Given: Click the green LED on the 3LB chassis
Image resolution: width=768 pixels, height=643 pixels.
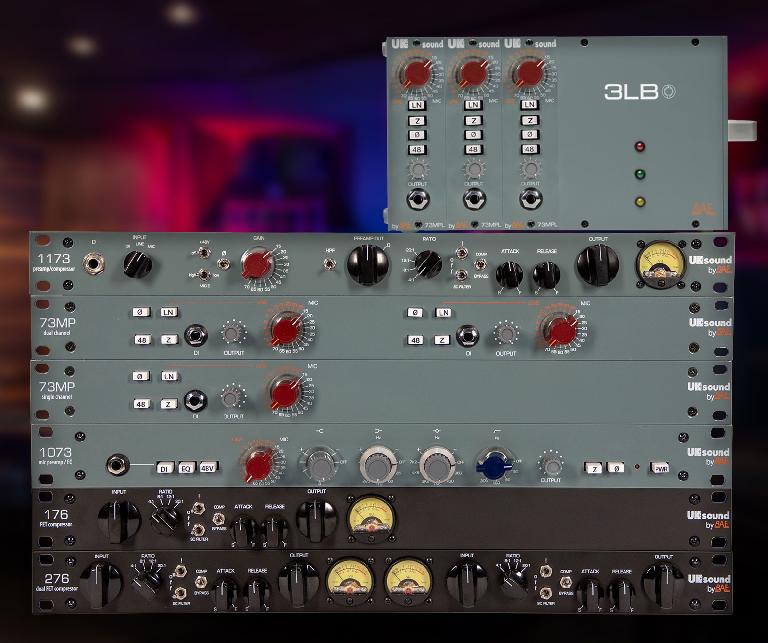Looking at the screenshot, I should point(640,174).
